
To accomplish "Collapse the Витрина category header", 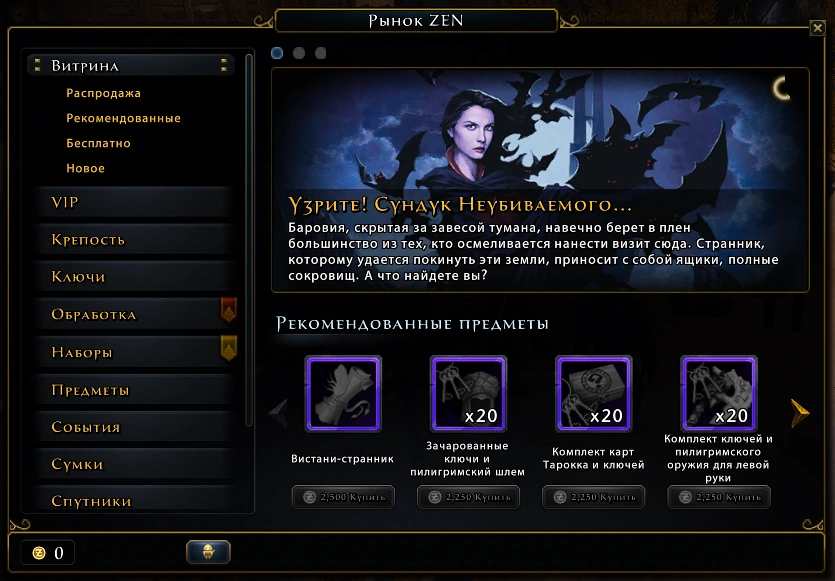I will 131,66.
